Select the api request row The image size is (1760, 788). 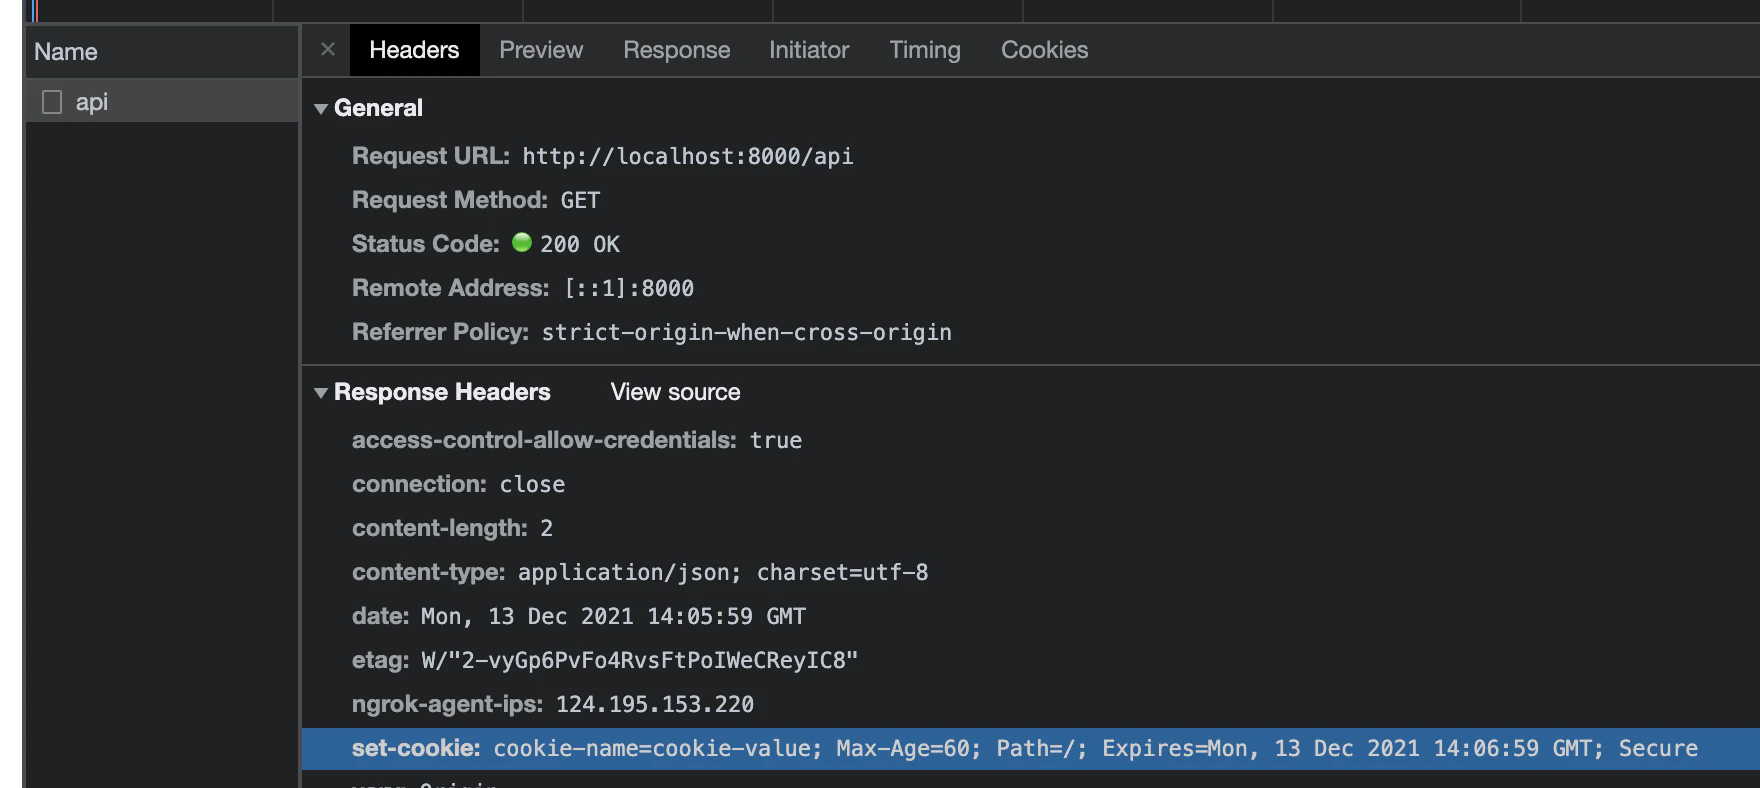pos(162,102)
